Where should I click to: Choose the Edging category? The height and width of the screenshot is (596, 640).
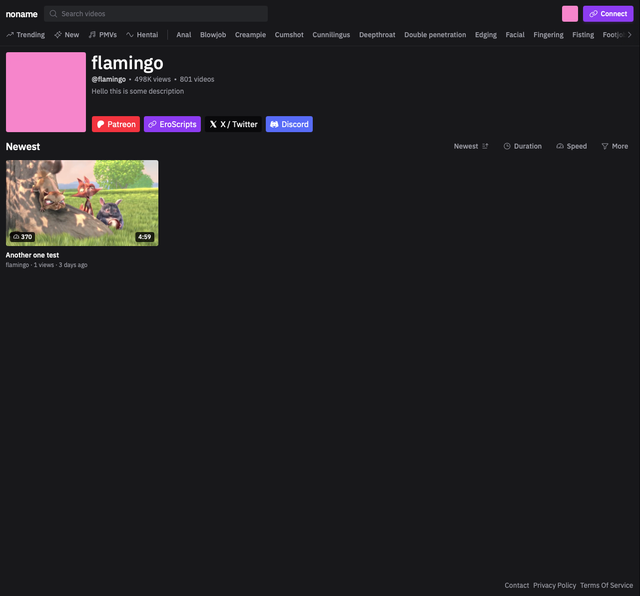click(x=486, y=35)
